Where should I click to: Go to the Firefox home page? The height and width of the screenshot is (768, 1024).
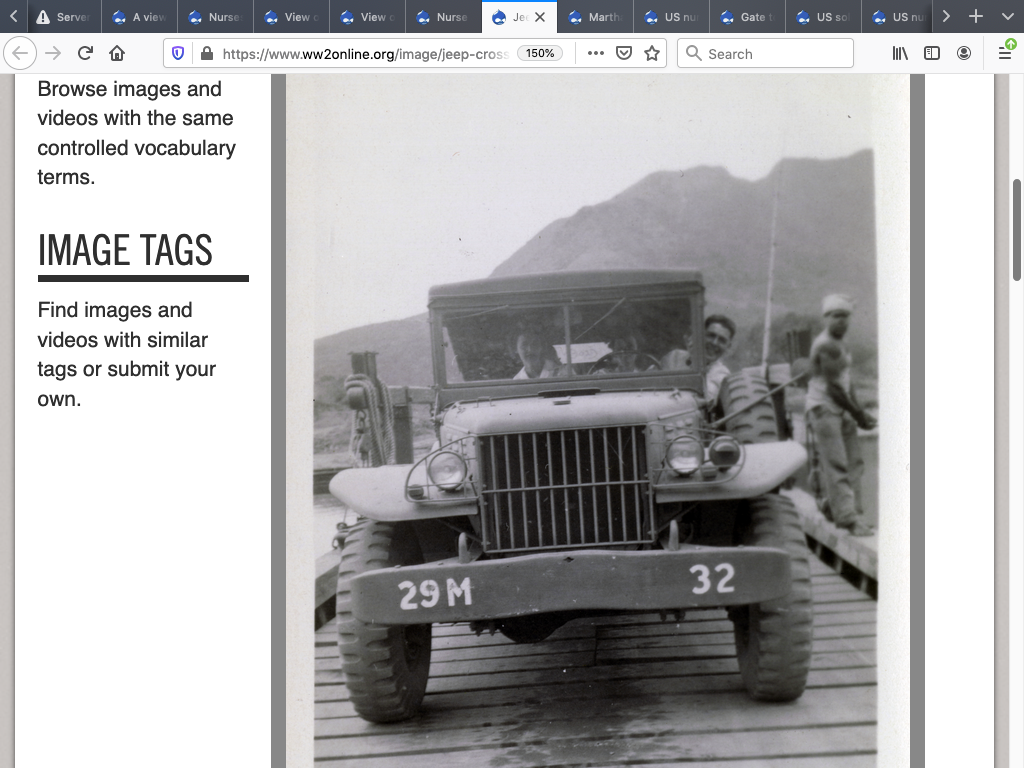[x=117, y=53]
